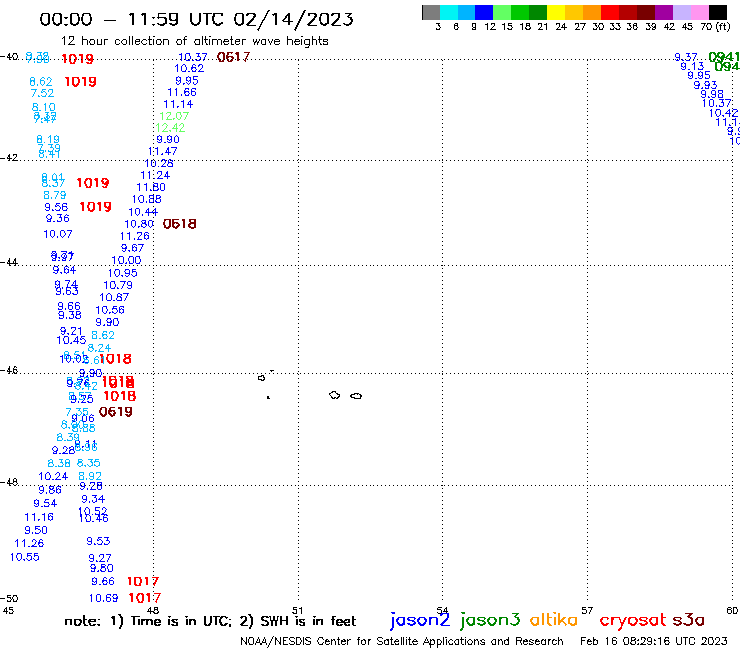Screen dimensions: 740x650
Task: Click the 10.88 wave height
Action: tap(146, 200)
